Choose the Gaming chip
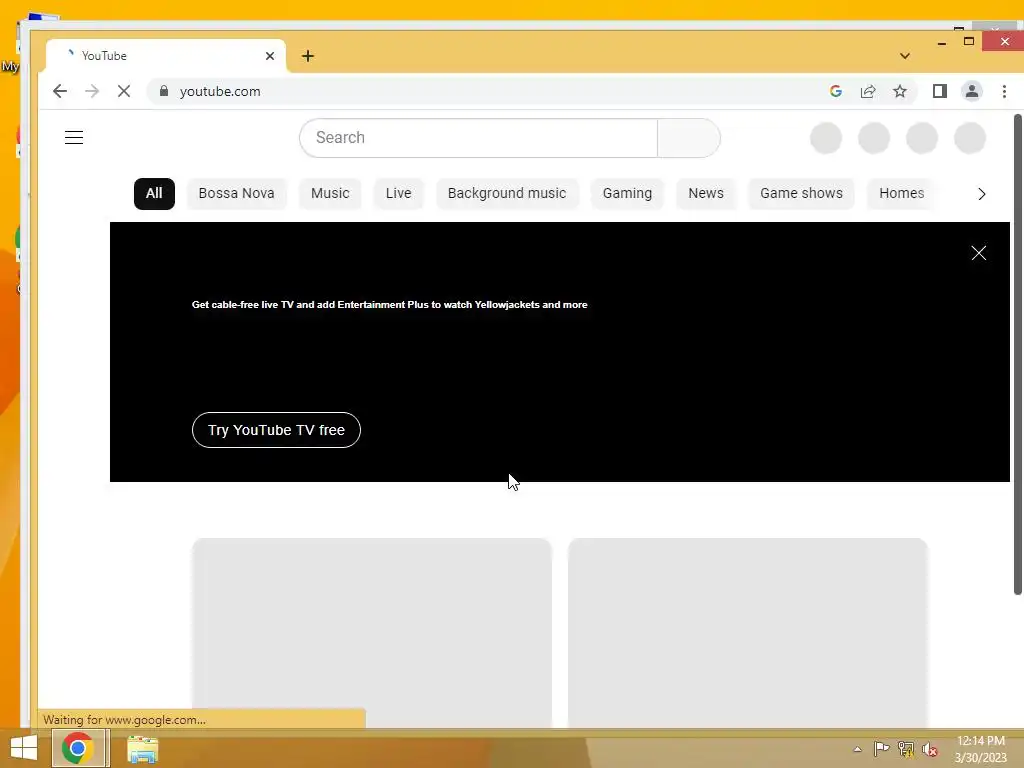 tap(627, 193)
